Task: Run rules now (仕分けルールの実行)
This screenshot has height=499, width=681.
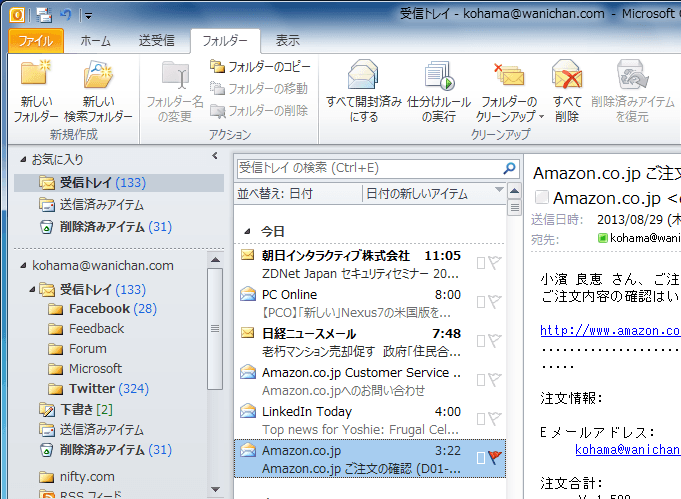Action: pos(439,91)
